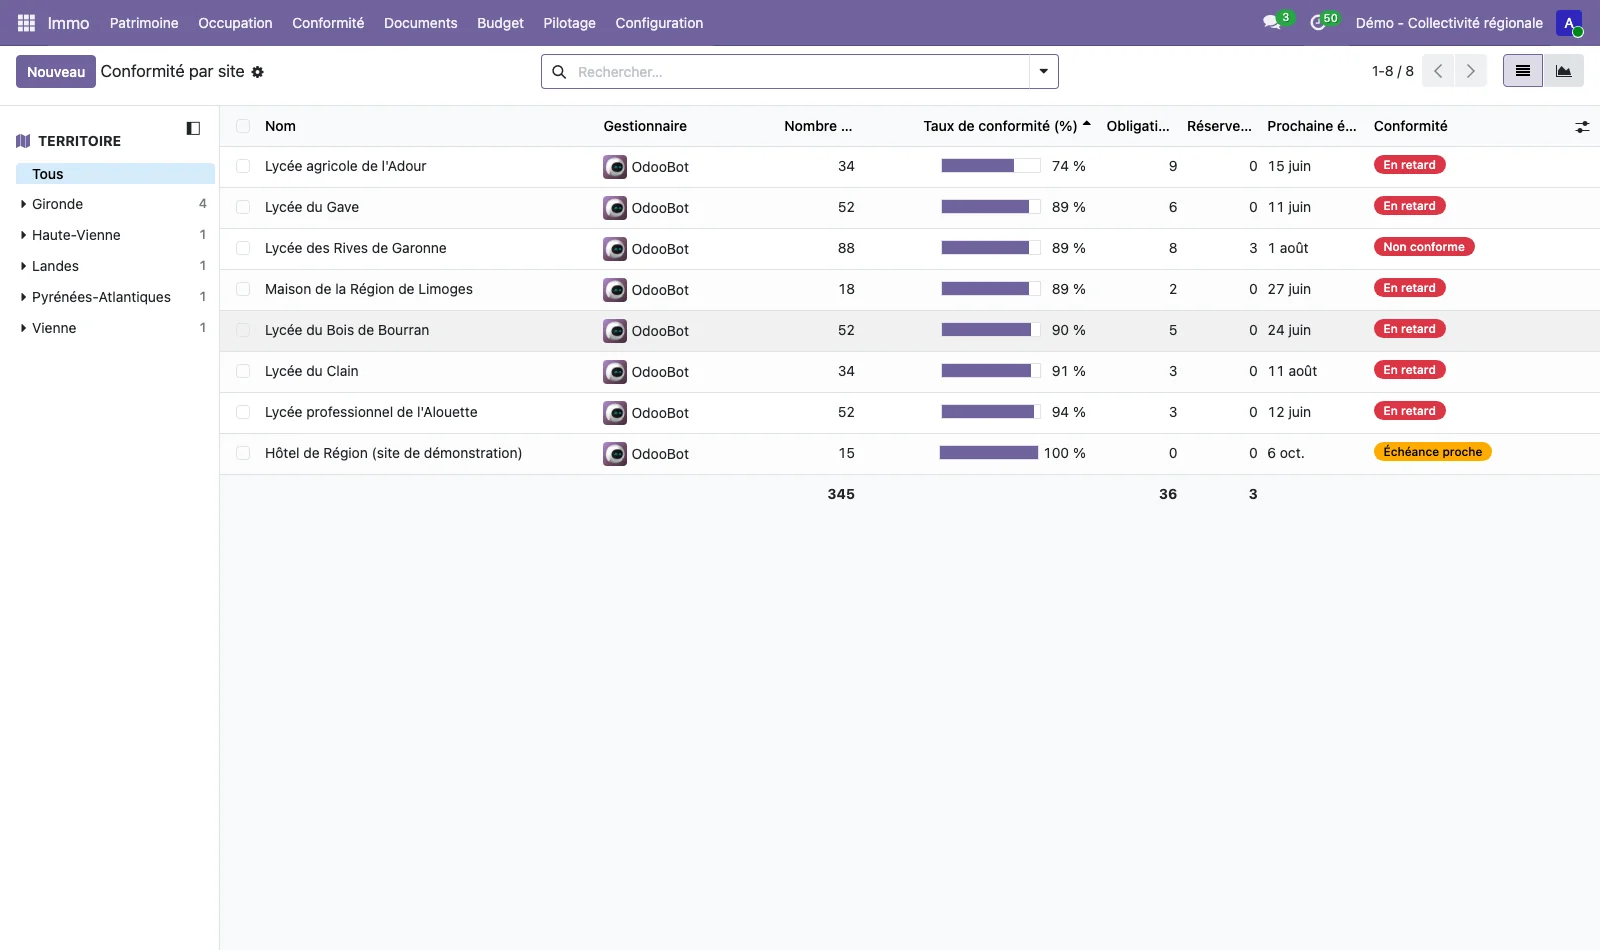The width and height of the screenshot is (1600, 950).
Task: Sort by Taux de conformité column
Action: pos(1000,126)
